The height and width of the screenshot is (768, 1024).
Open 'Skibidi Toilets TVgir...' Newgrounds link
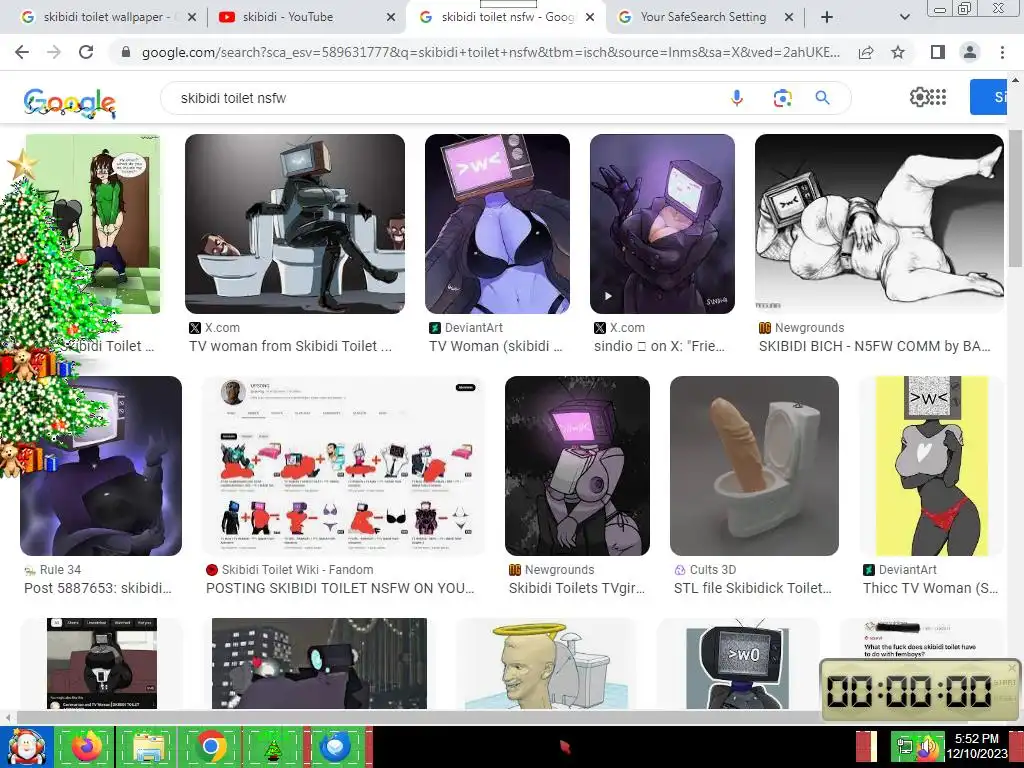click(577, 588)
